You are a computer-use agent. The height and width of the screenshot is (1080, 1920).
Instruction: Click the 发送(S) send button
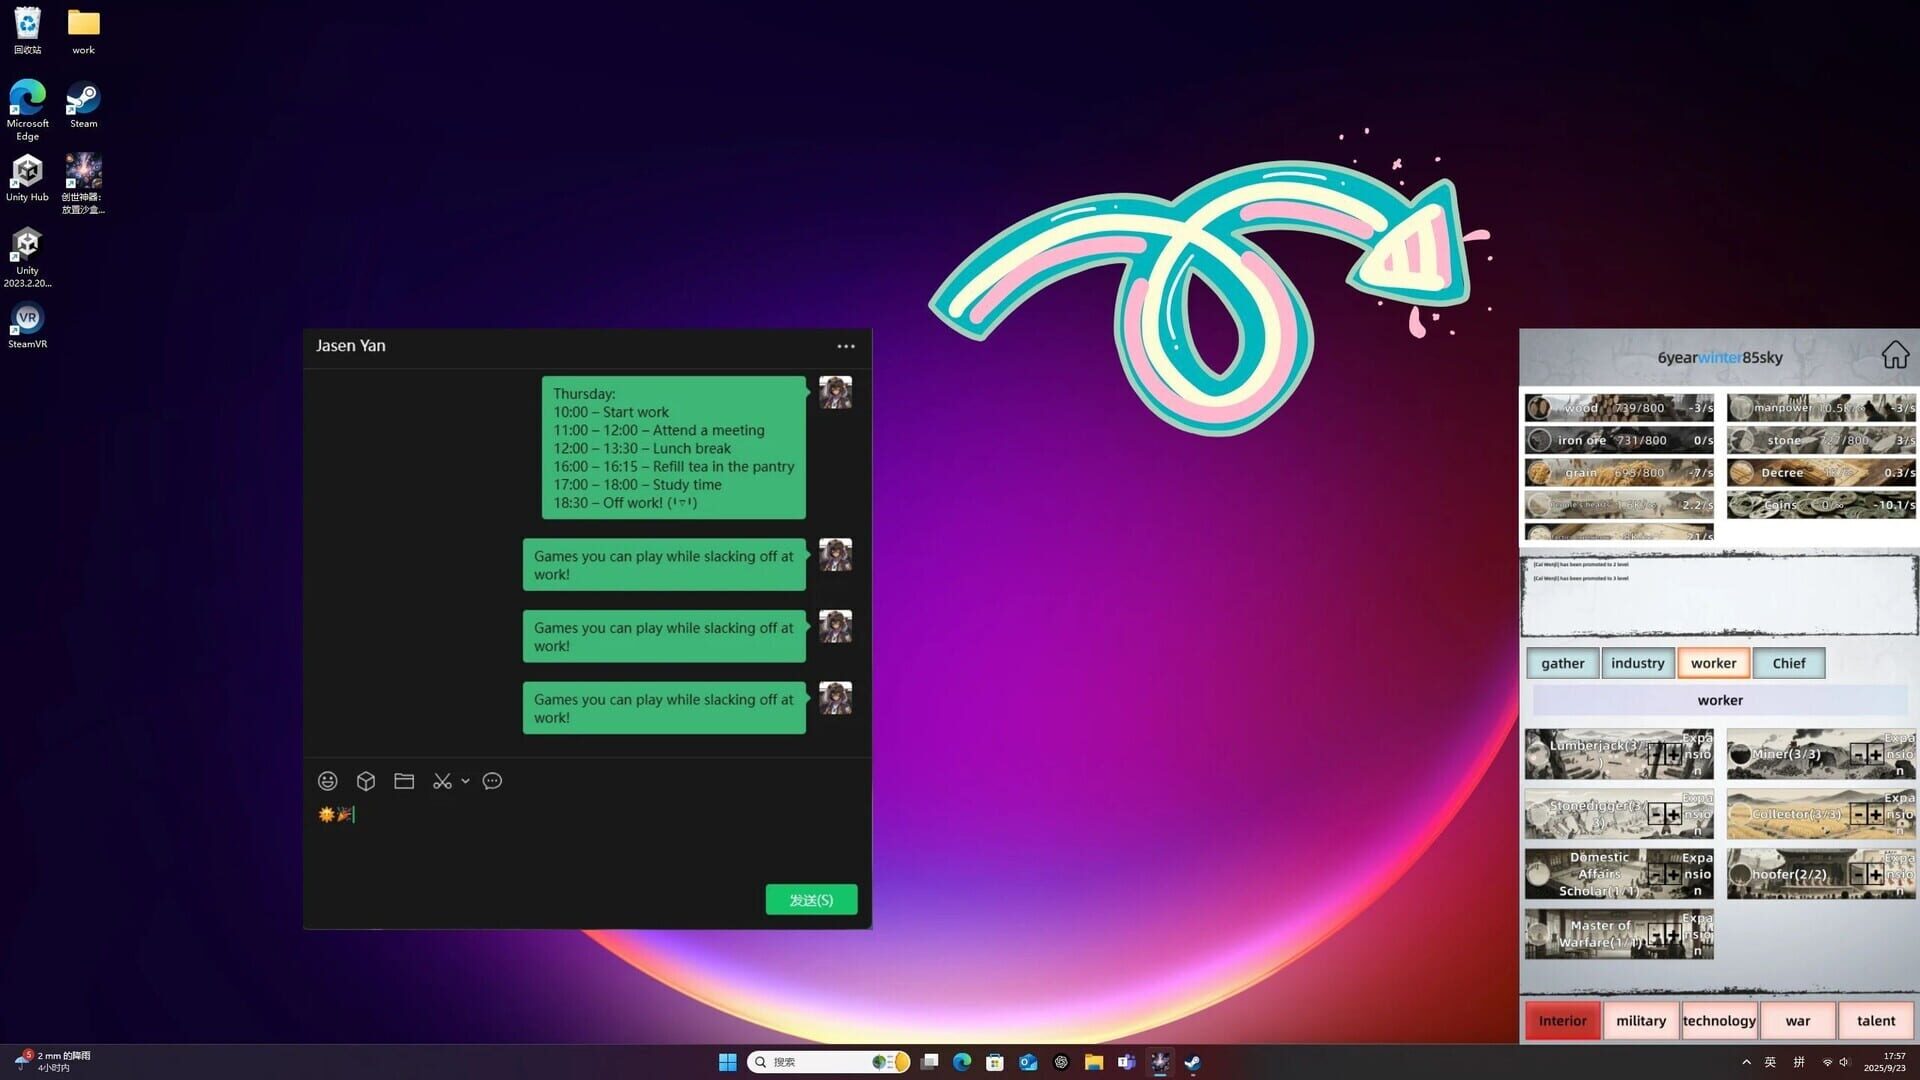[810, 899]
